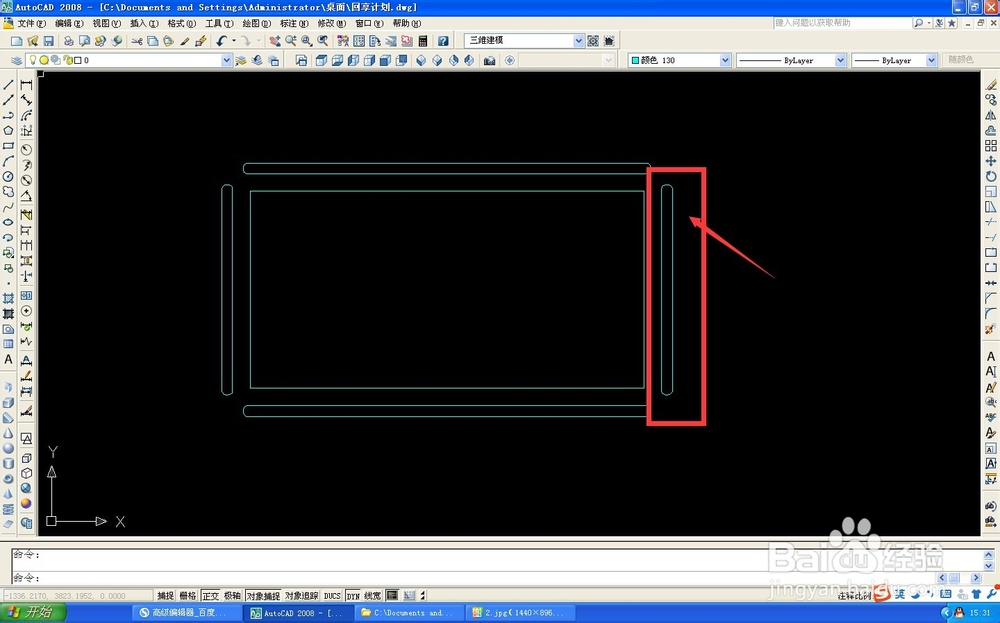Click the layer 0 white color square
Viewport: 1000px width, 623px height.
pyautogui.click(x=78, y=60)
